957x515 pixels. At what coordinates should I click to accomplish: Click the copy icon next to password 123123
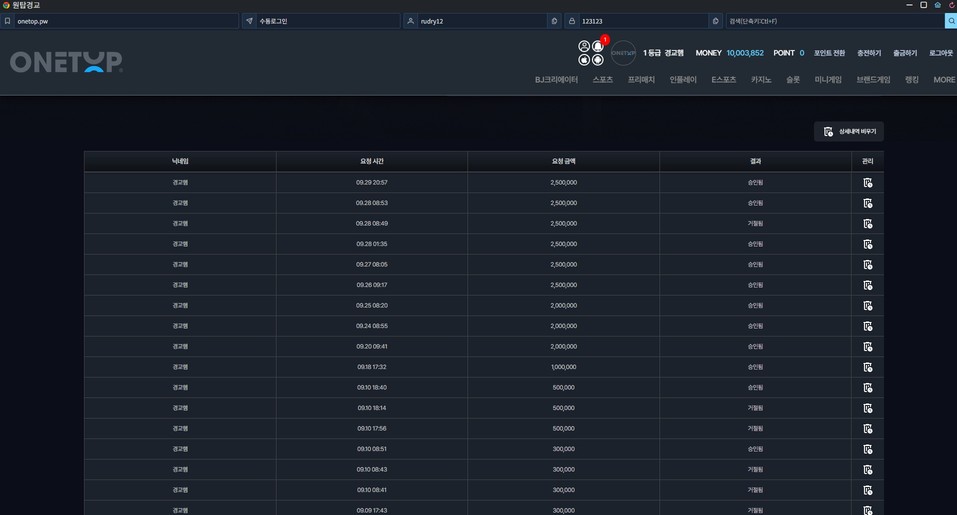click(x=715, y=21)
